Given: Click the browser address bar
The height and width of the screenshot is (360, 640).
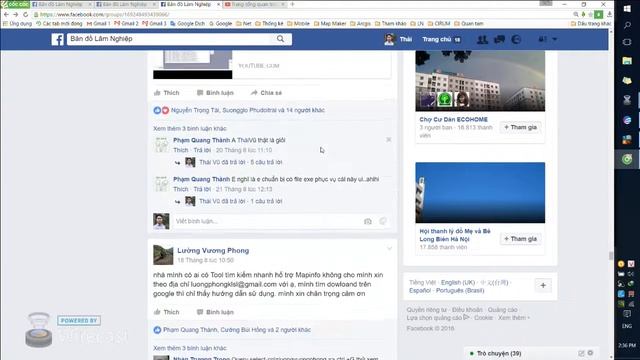Looking at the screenshot, I should pyautogui.click(x=302, y=14).
